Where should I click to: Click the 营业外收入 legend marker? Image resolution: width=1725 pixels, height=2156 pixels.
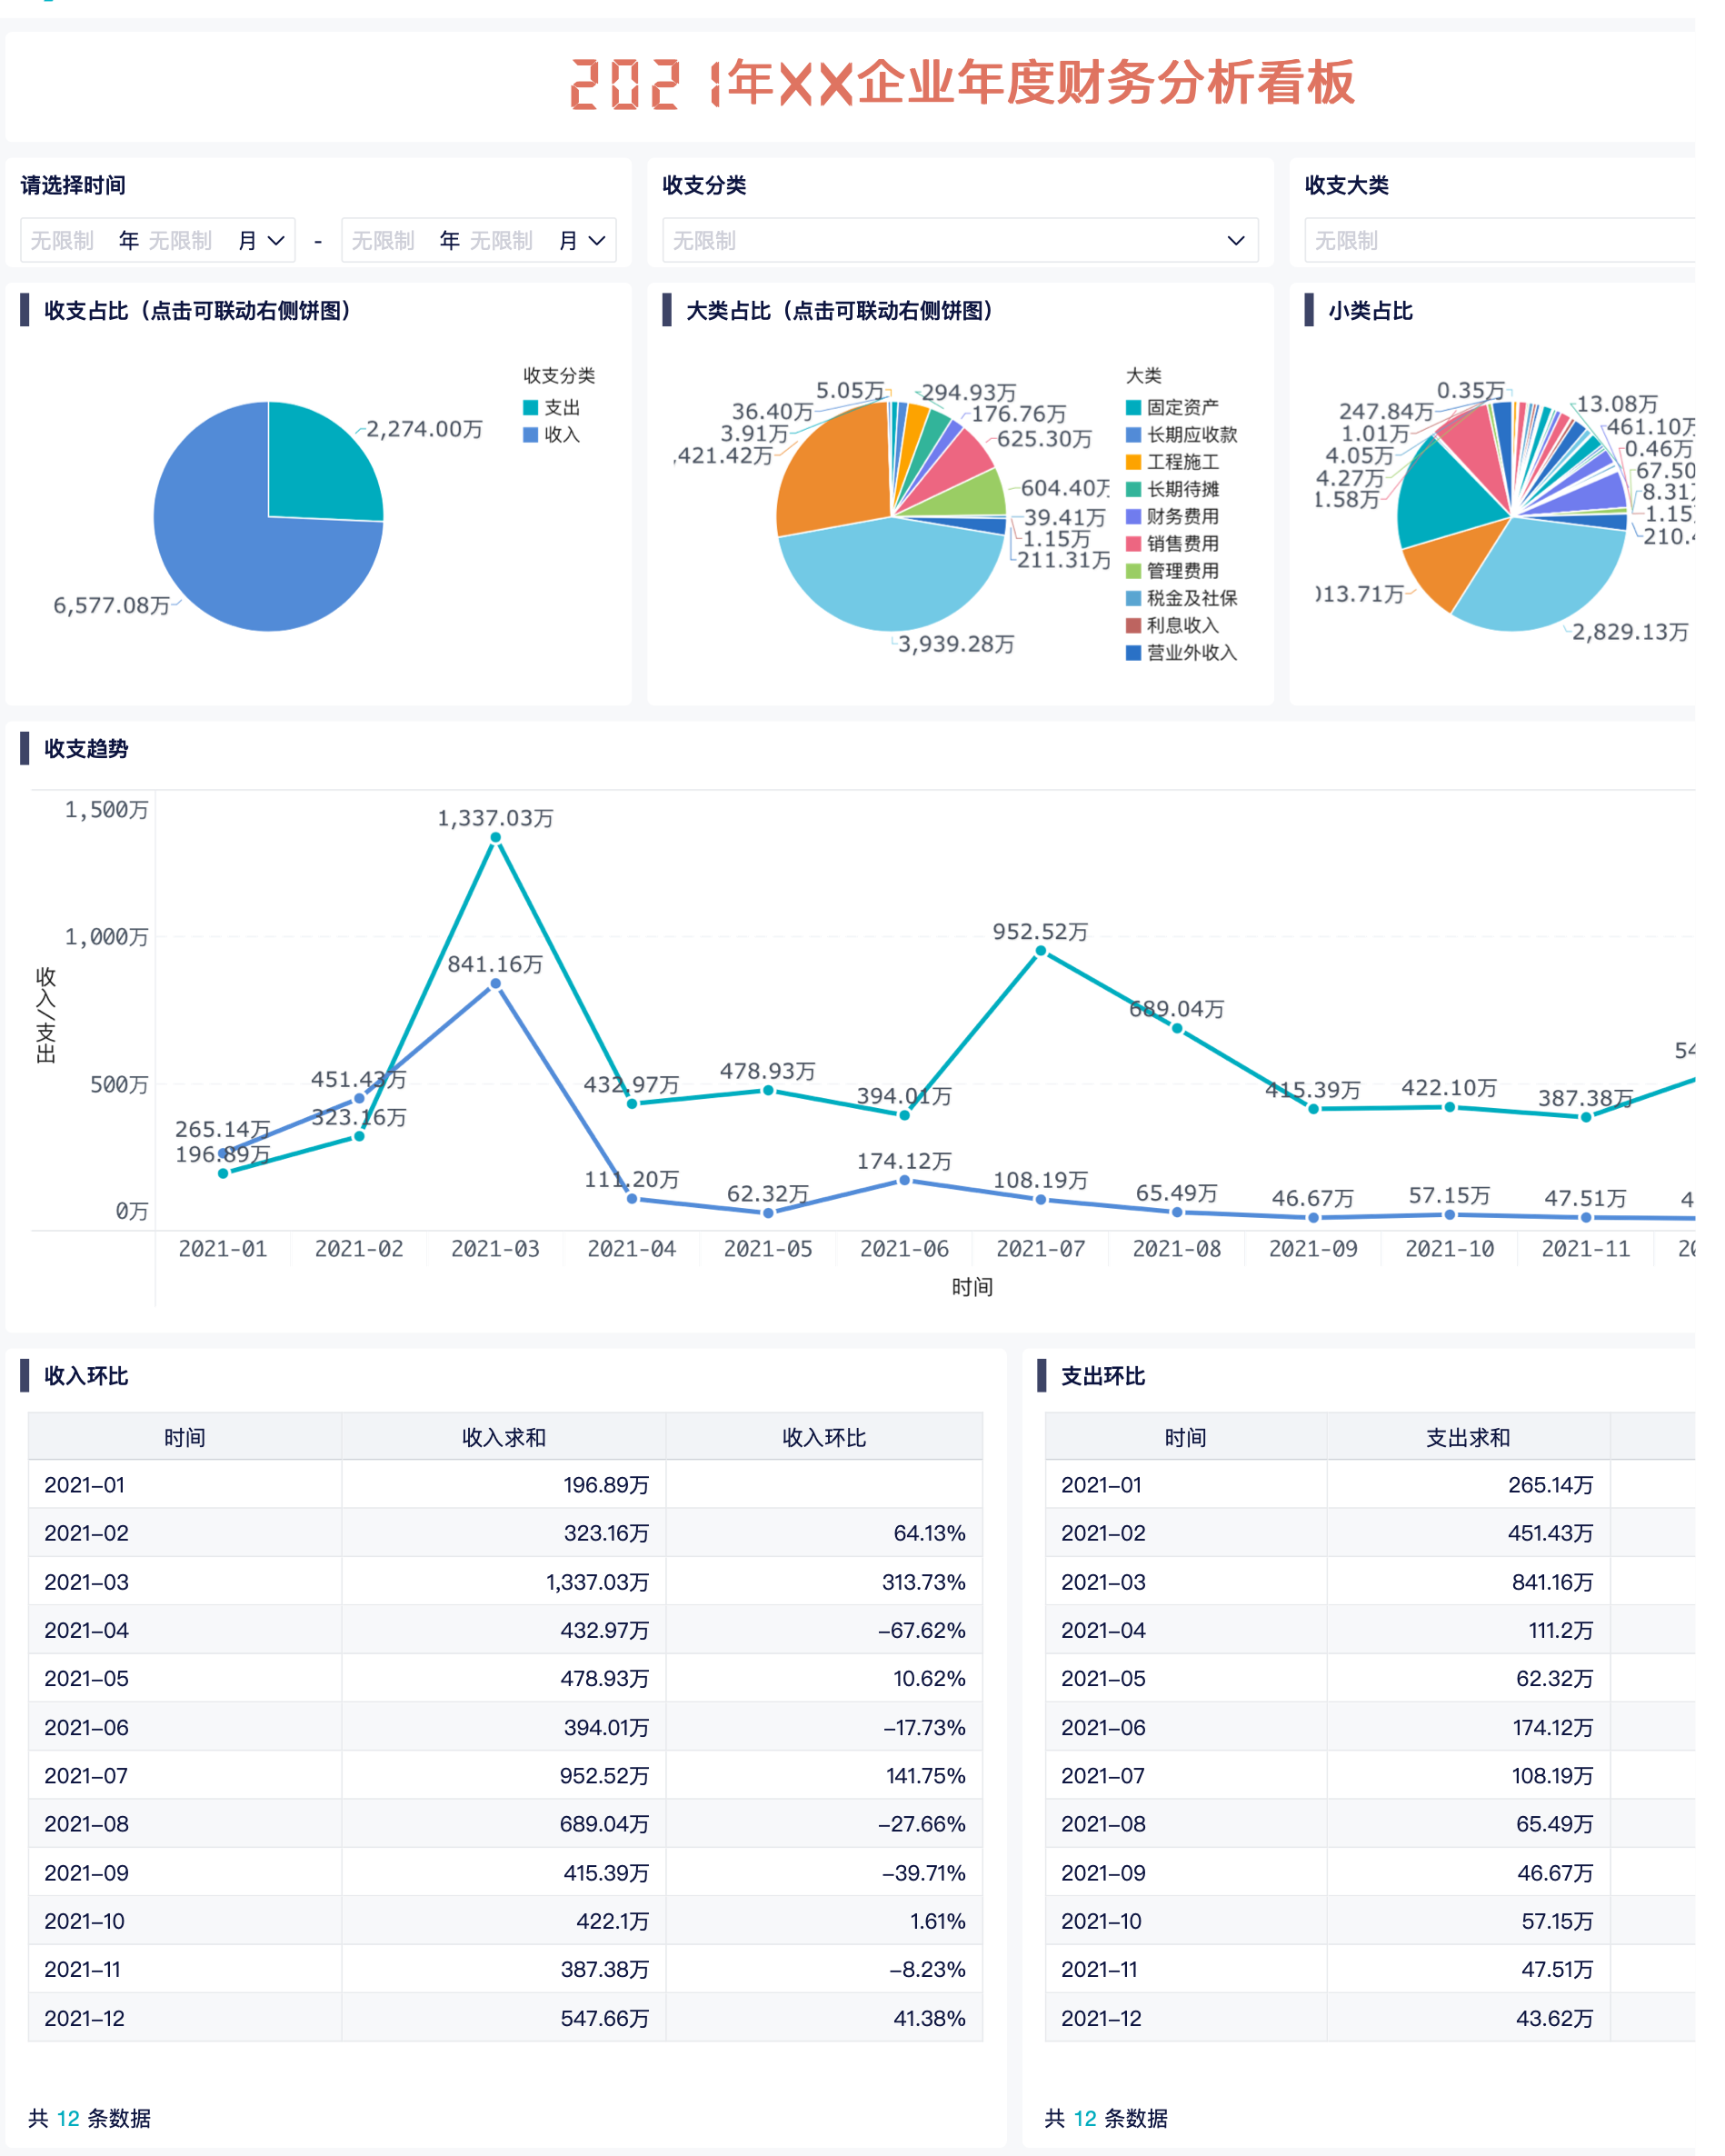(x=1133, y=652)
